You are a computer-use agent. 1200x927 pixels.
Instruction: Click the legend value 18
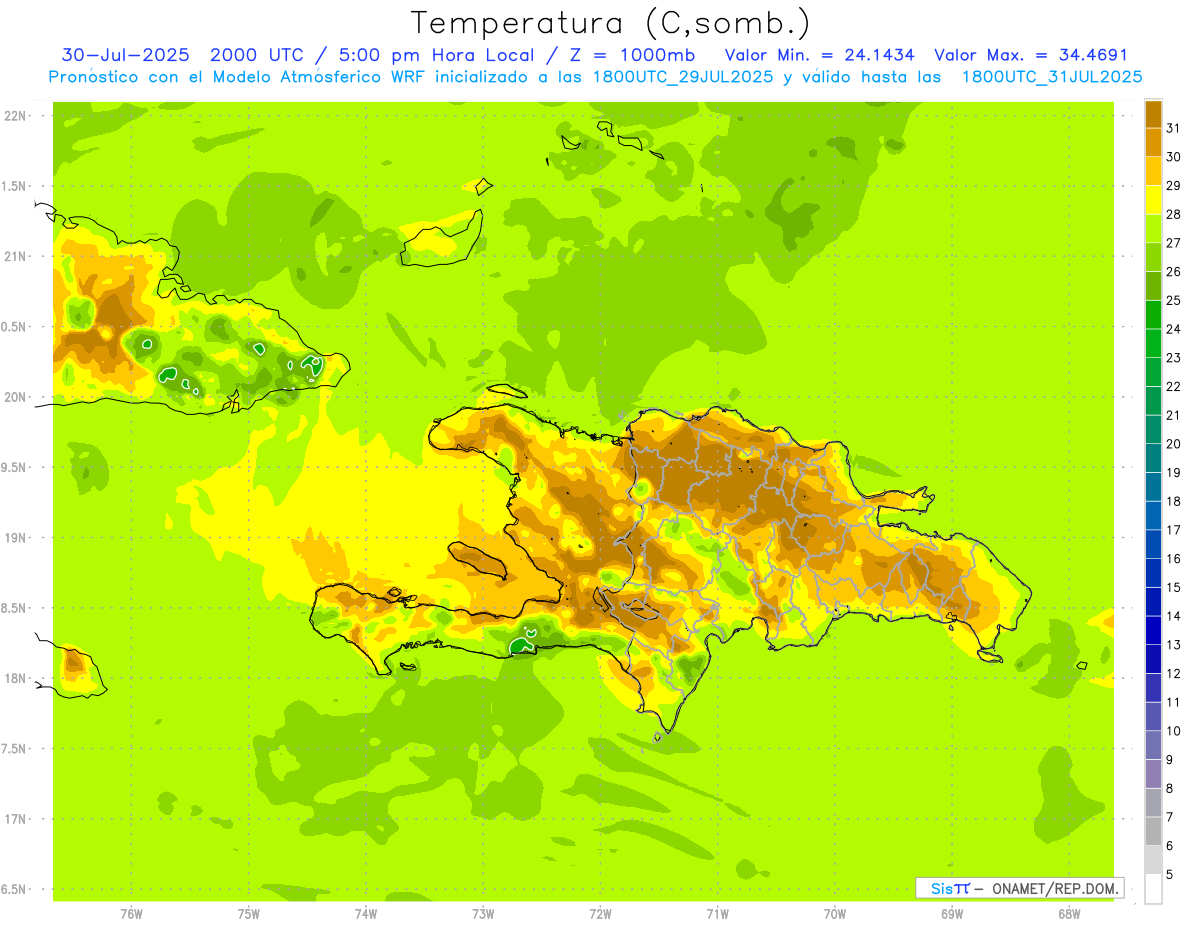[1174, 501]
